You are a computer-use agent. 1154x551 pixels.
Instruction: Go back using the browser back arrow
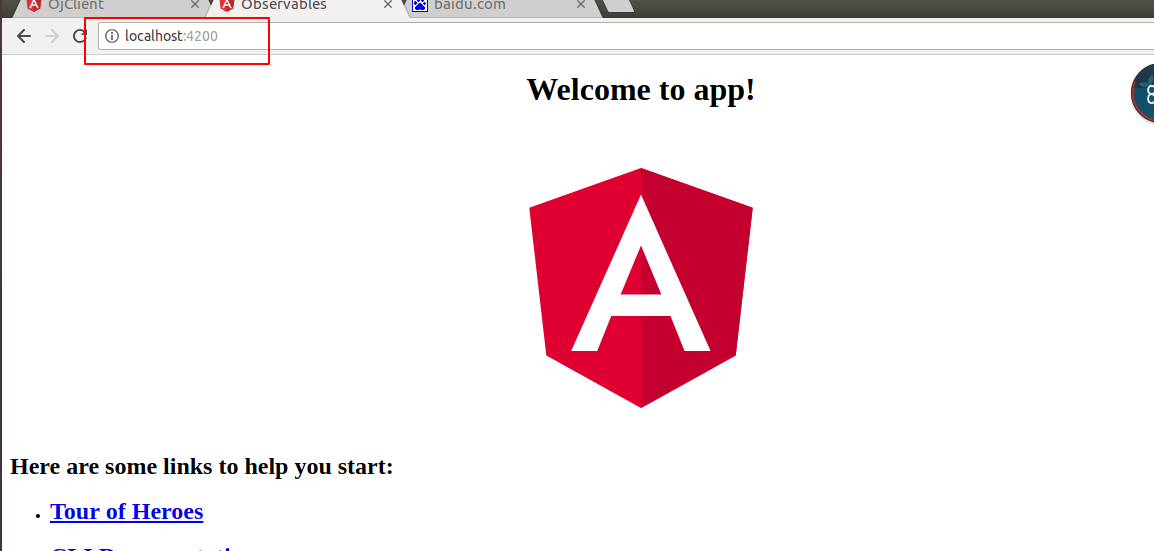tap(24, 36)
